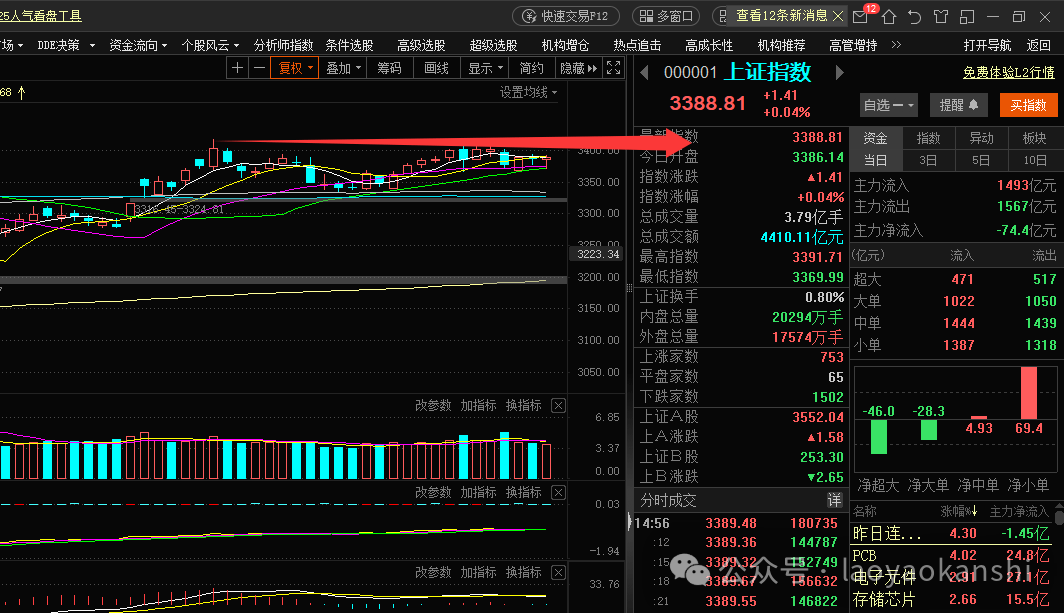The width and height of the screenshot is (1064, 613).
Task: Open the skin theme shirt icon
Action: tap(940, 16)
